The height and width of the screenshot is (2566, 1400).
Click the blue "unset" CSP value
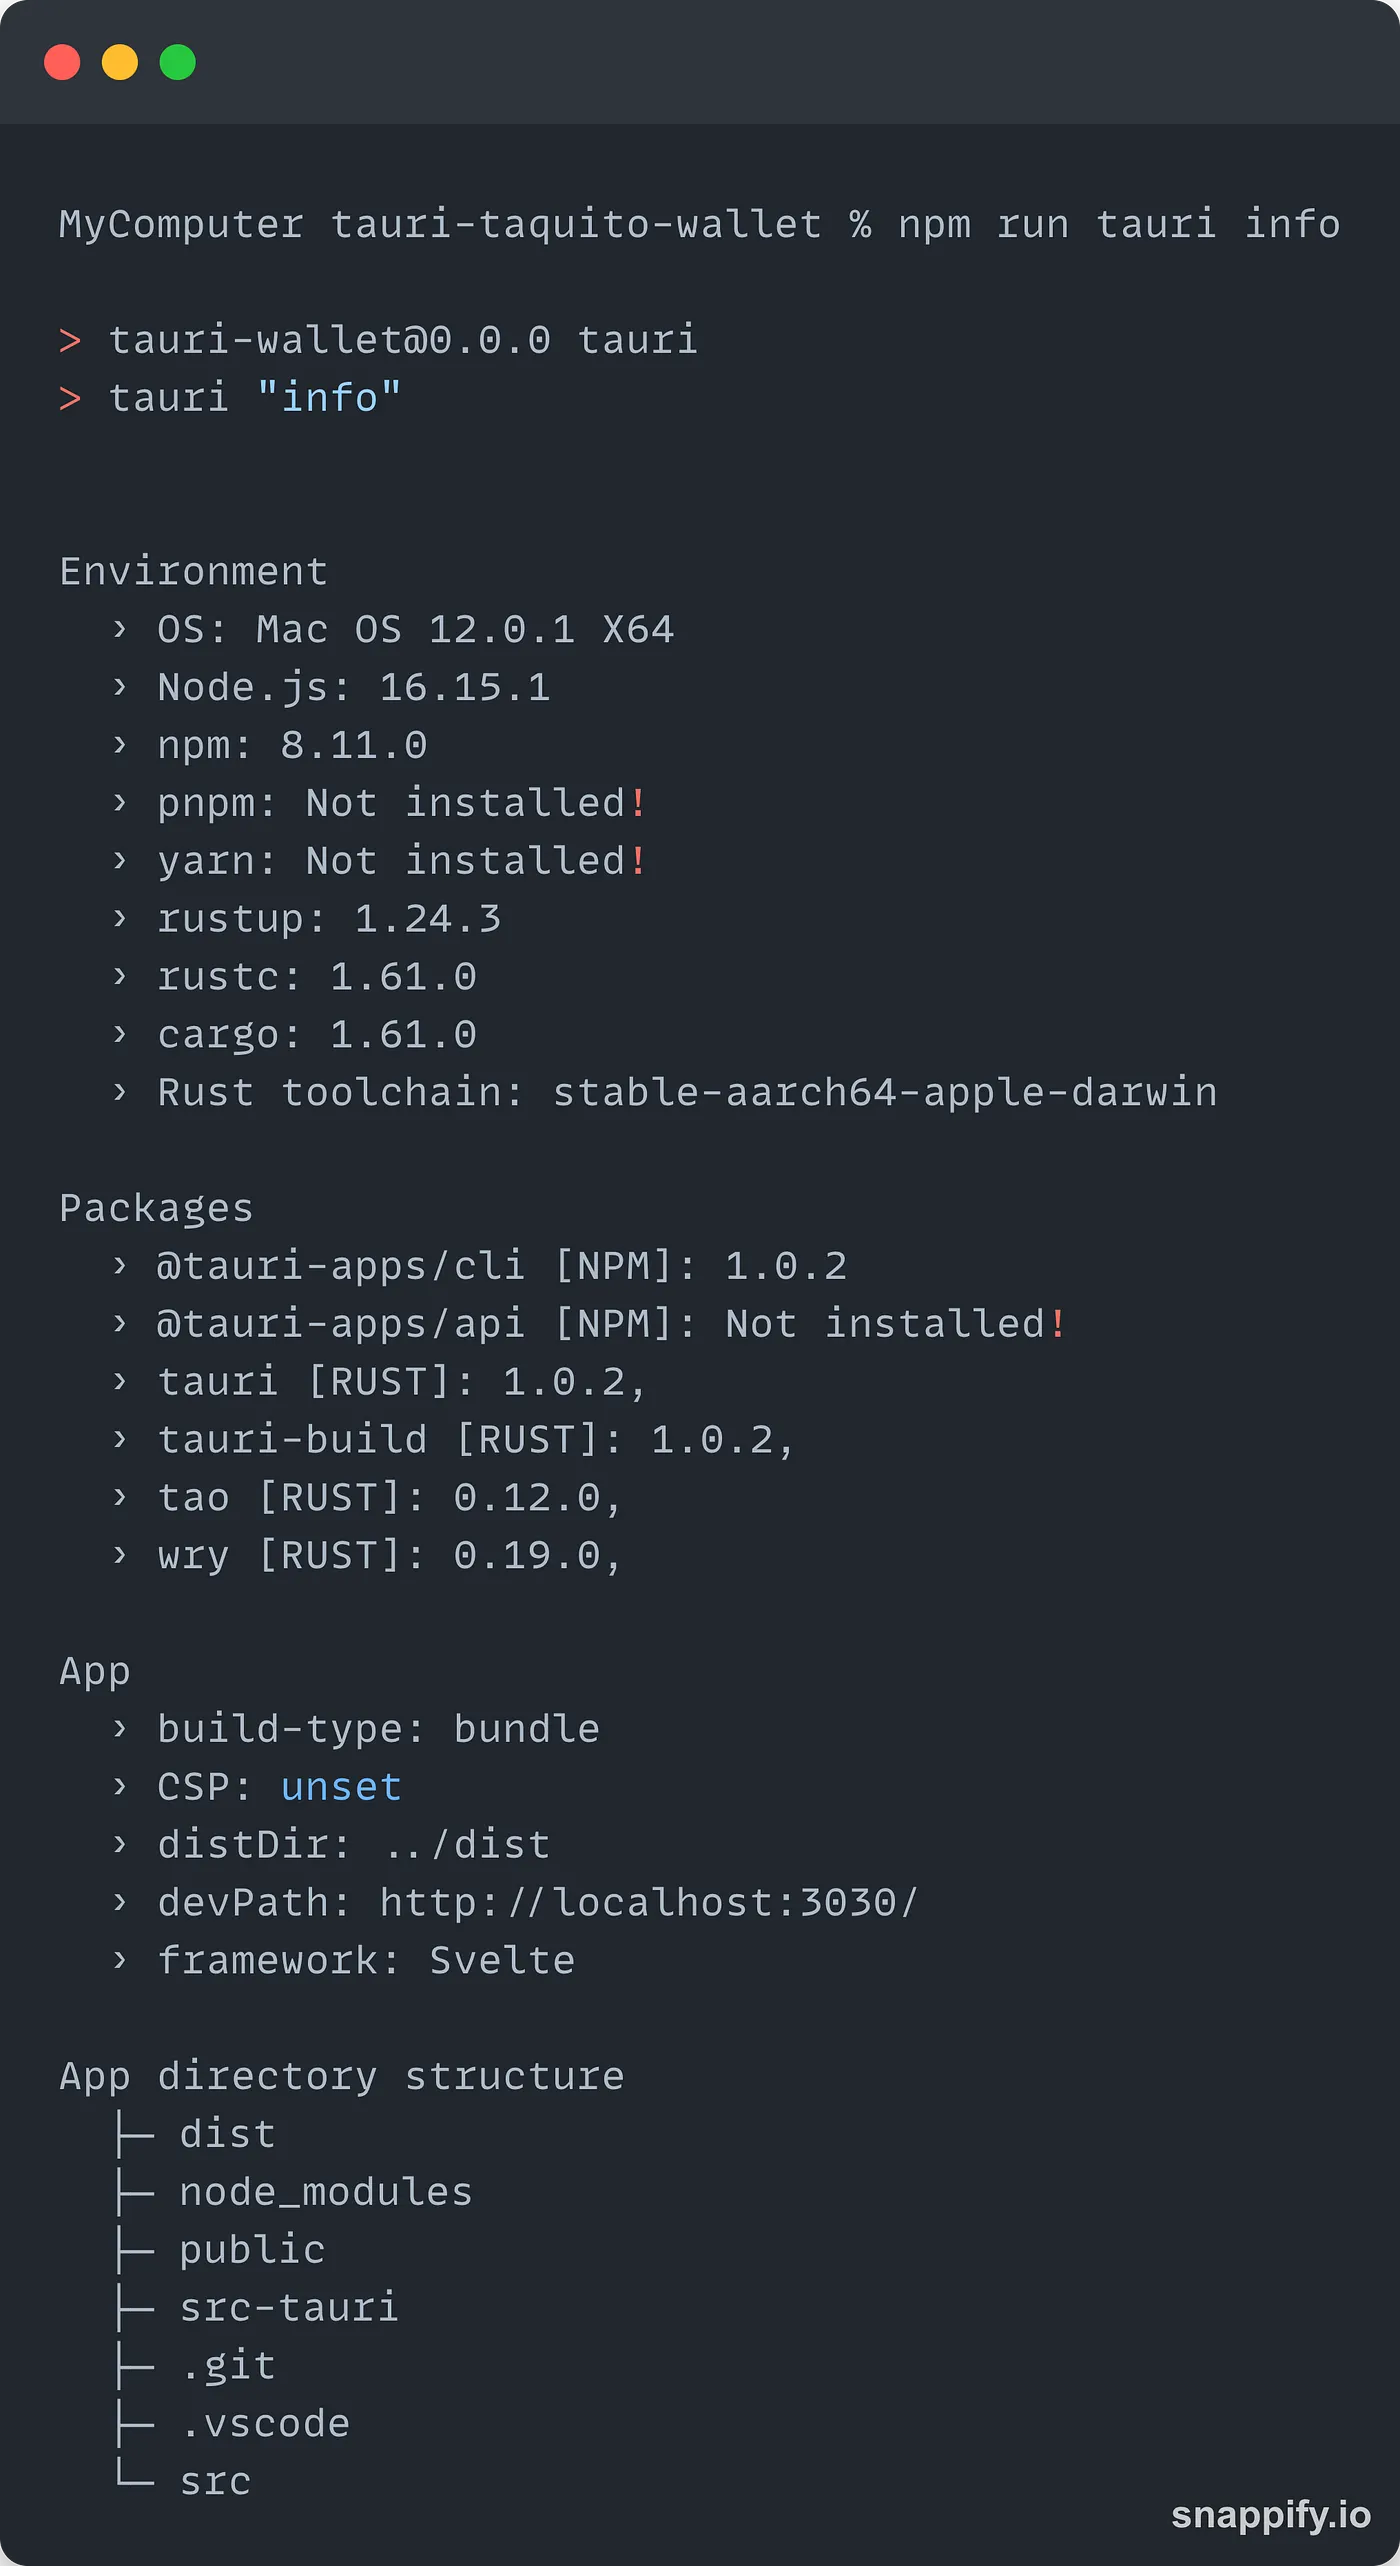[x=341, y=1787]
